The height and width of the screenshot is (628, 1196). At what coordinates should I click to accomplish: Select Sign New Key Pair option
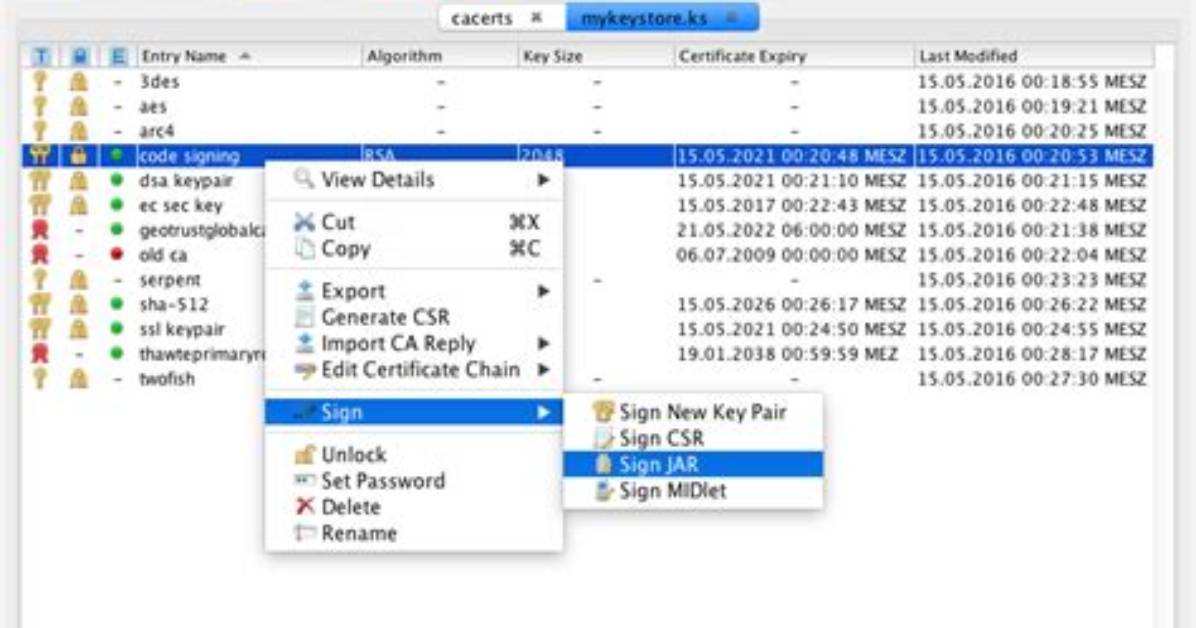pos(693,412)
